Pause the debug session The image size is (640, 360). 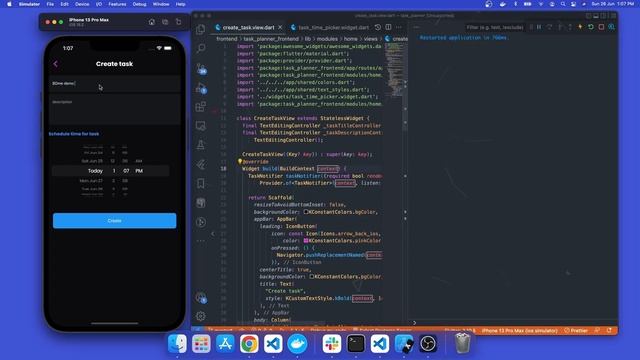[539, 27]
